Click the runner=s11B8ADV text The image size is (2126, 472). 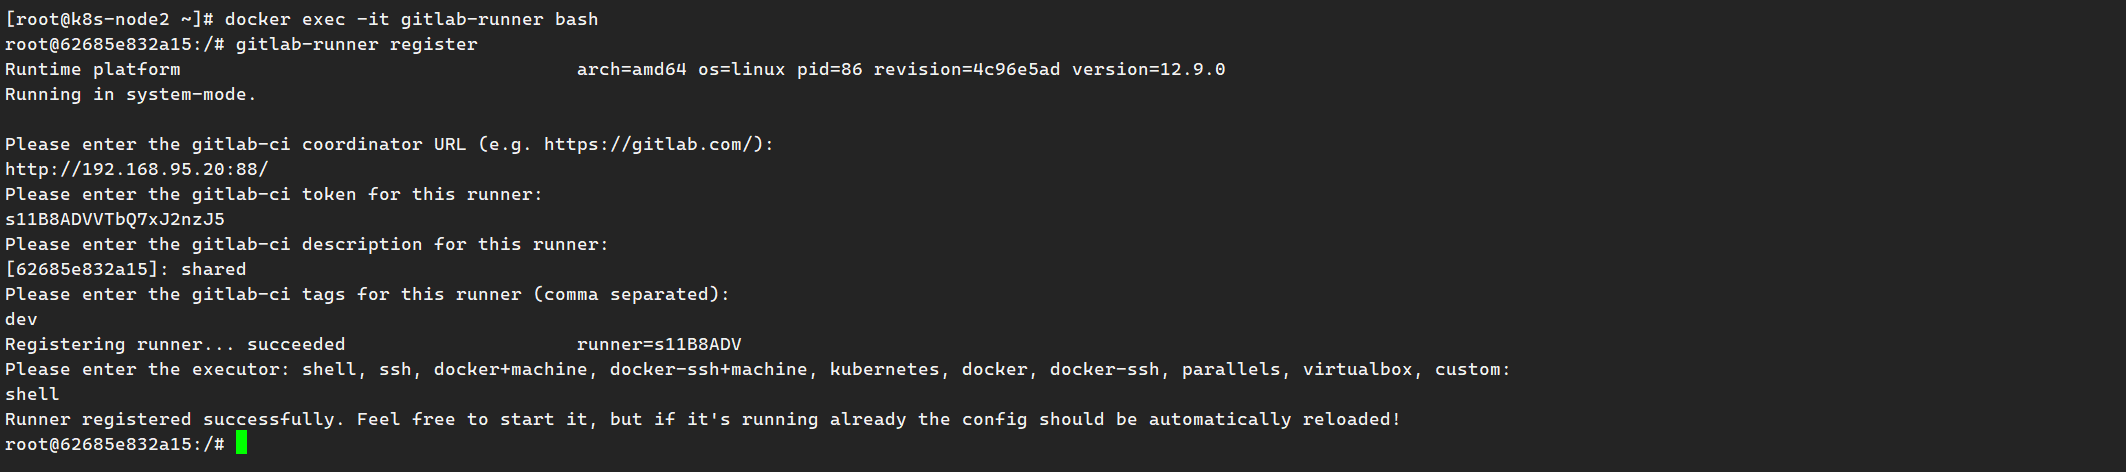[659, 344]
